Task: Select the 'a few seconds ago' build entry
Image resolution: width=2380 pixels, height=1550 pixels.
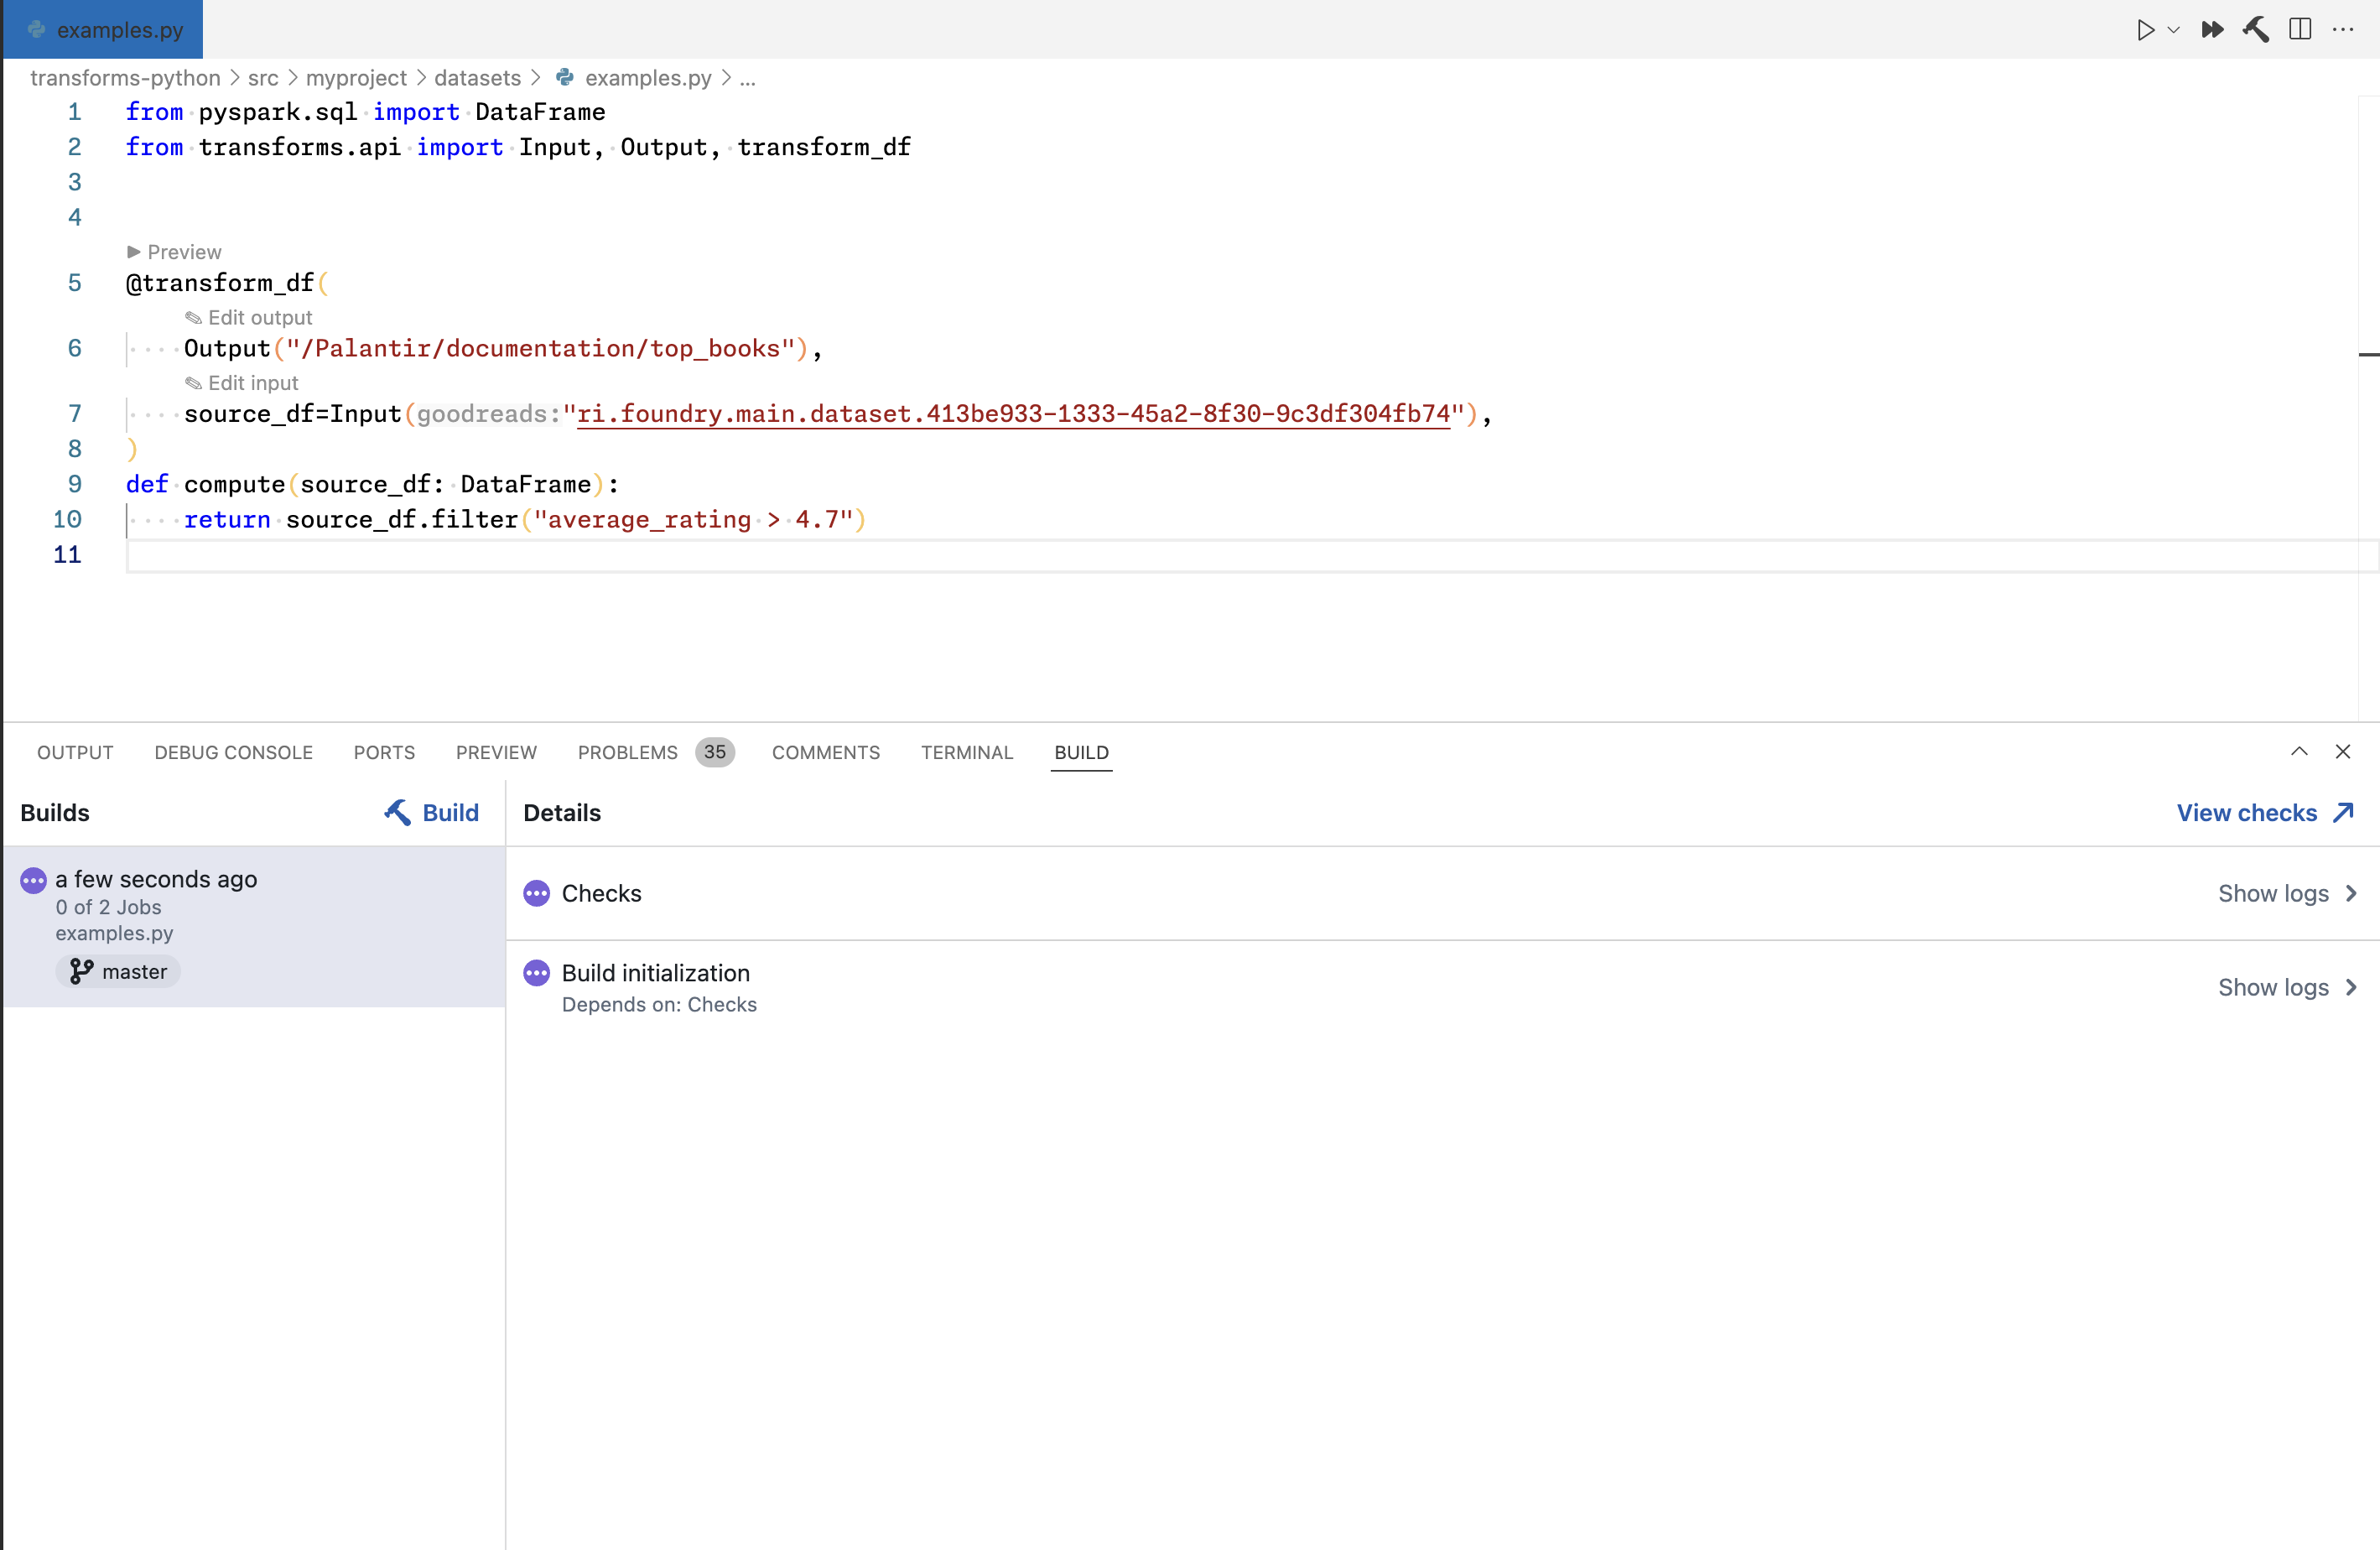Action: [x=254, y=926]
